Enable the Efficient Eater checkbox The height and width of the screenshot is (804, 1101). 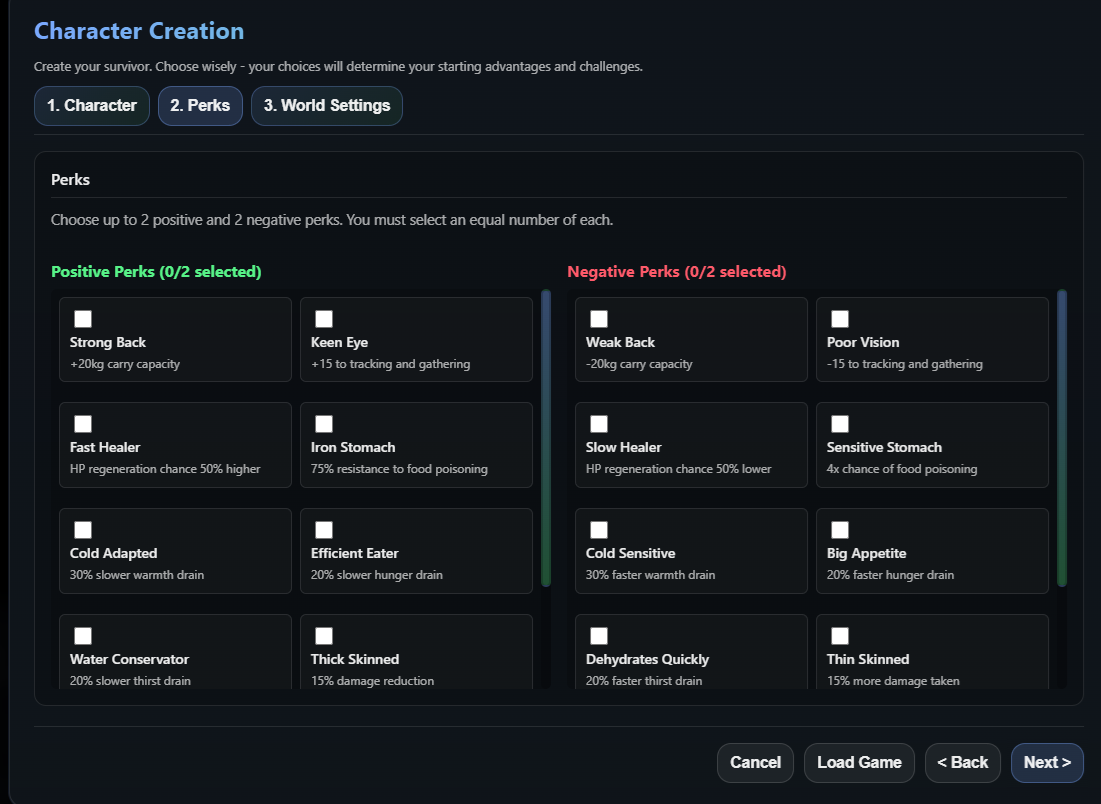[x=324, y=530]
